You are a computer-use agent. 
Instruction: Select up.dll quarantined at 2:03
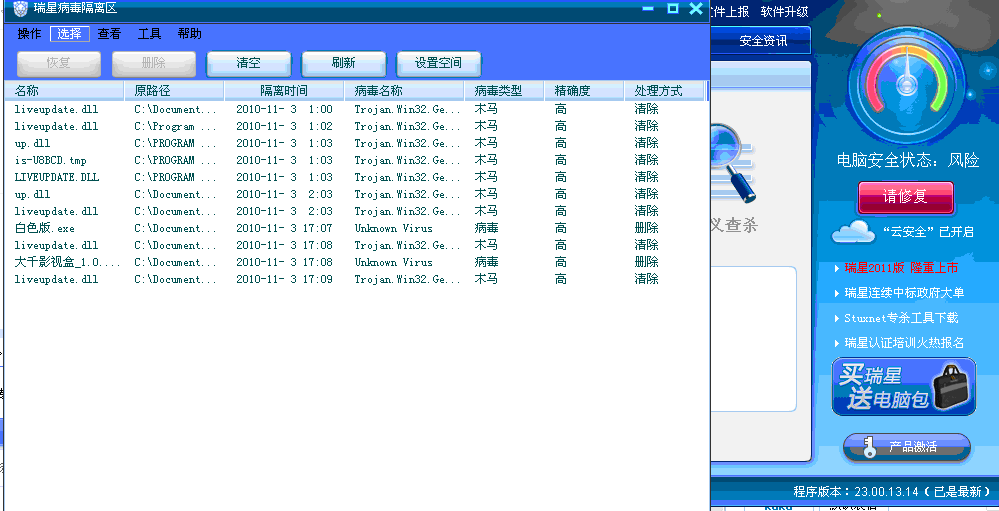[356, 194]
